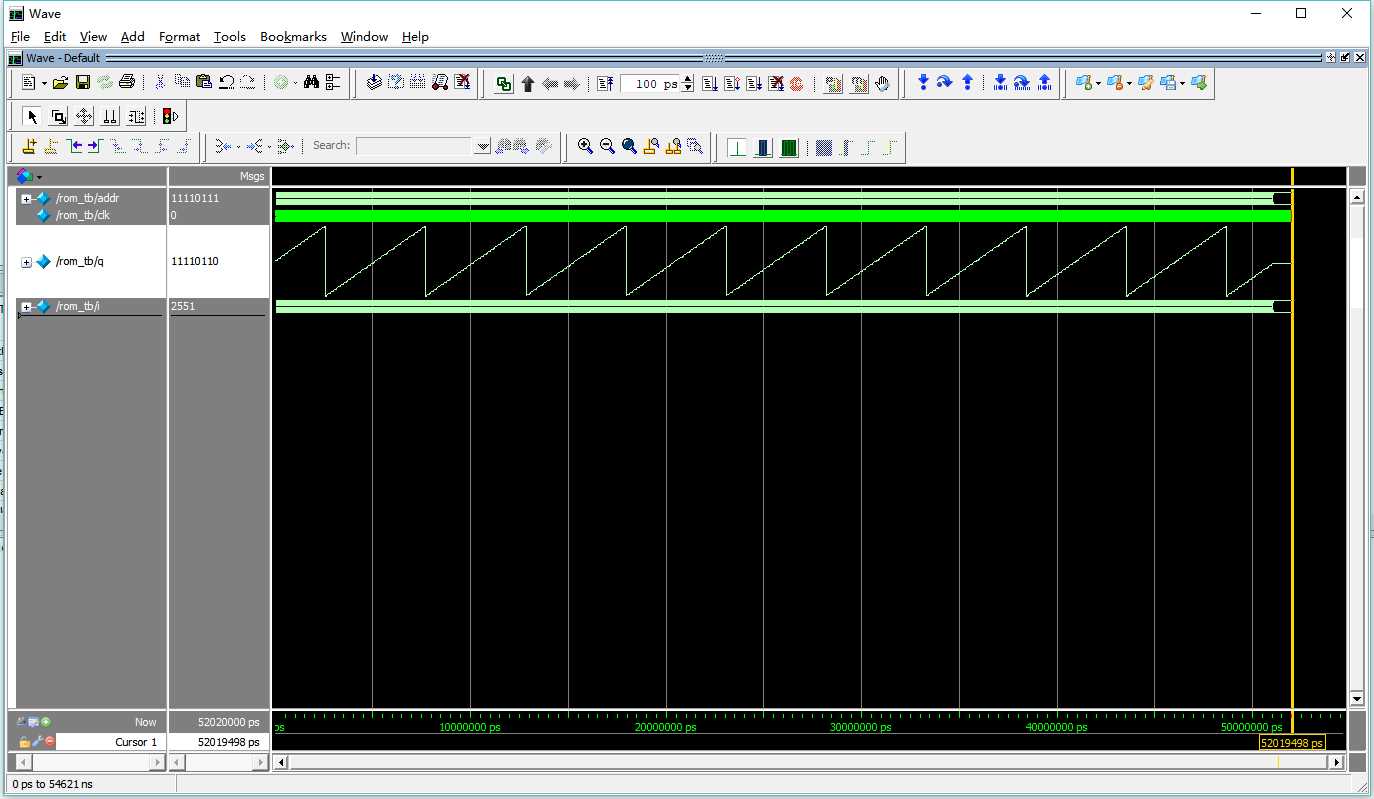Click the Zoom In magnifier icon
The width and height of the screenshot is (1374, 799).
pyautogui.click(x=585, y=146)
